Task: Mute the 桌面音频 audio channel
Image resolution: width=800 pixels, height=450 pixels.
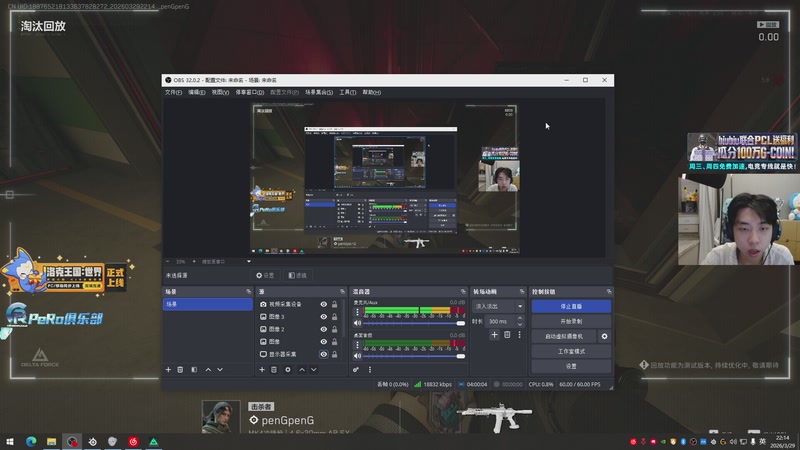Action: (357, 356)
